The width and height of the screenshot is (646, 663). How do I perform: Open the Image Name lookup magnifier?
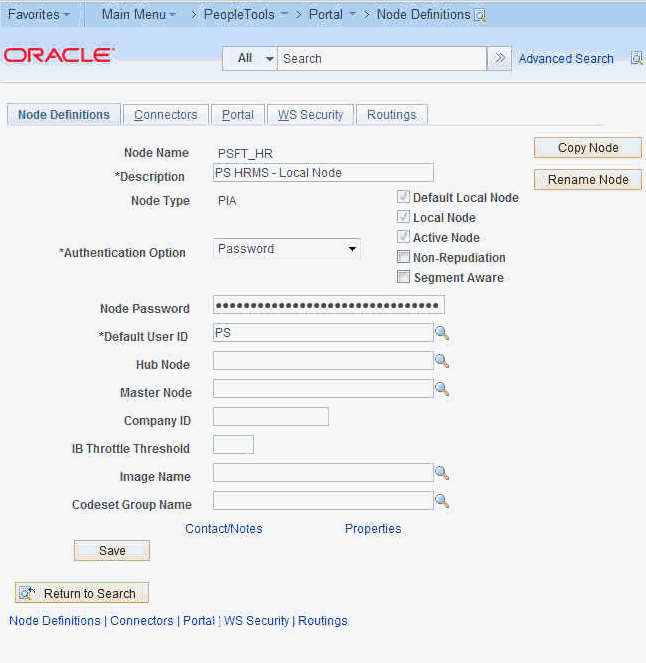[x=442, y=473]
